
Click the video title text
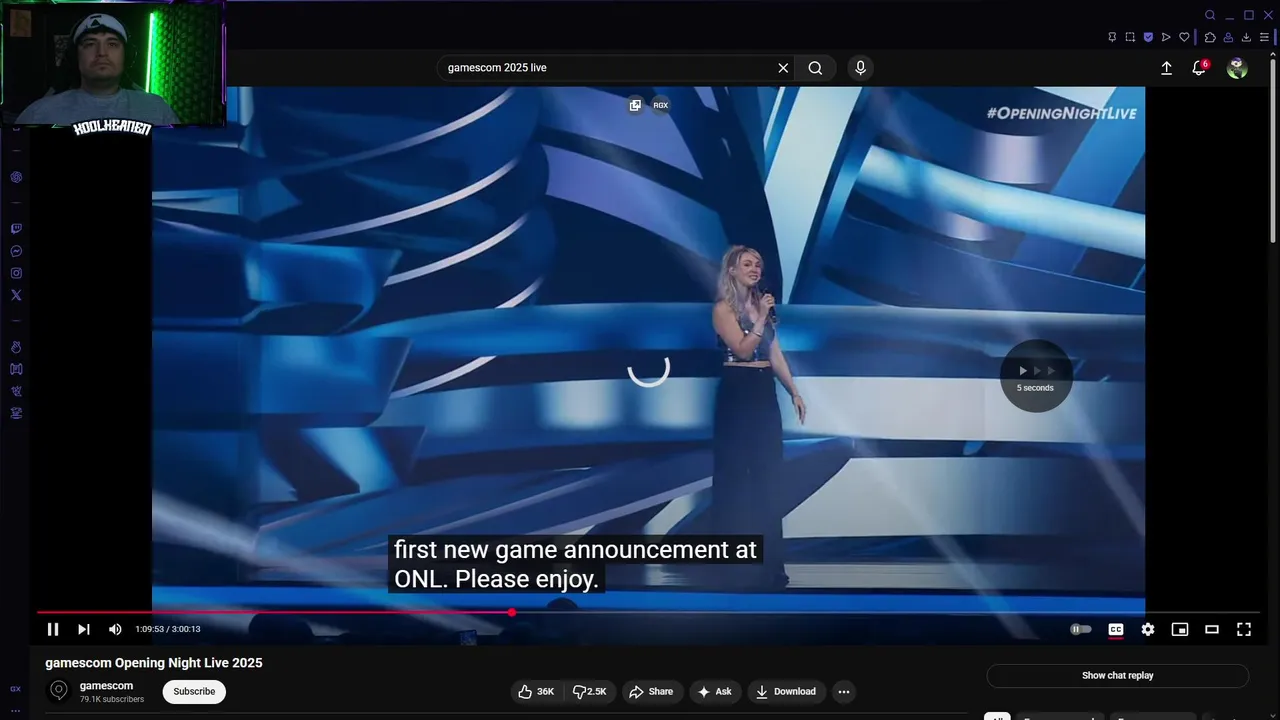click(x=154, y=663)
